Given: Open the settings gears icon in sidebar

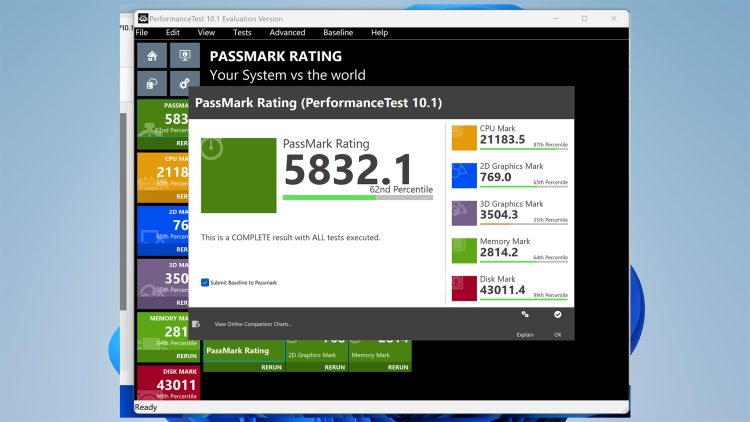Looking at the screenshot, I should tap(185, 84).
